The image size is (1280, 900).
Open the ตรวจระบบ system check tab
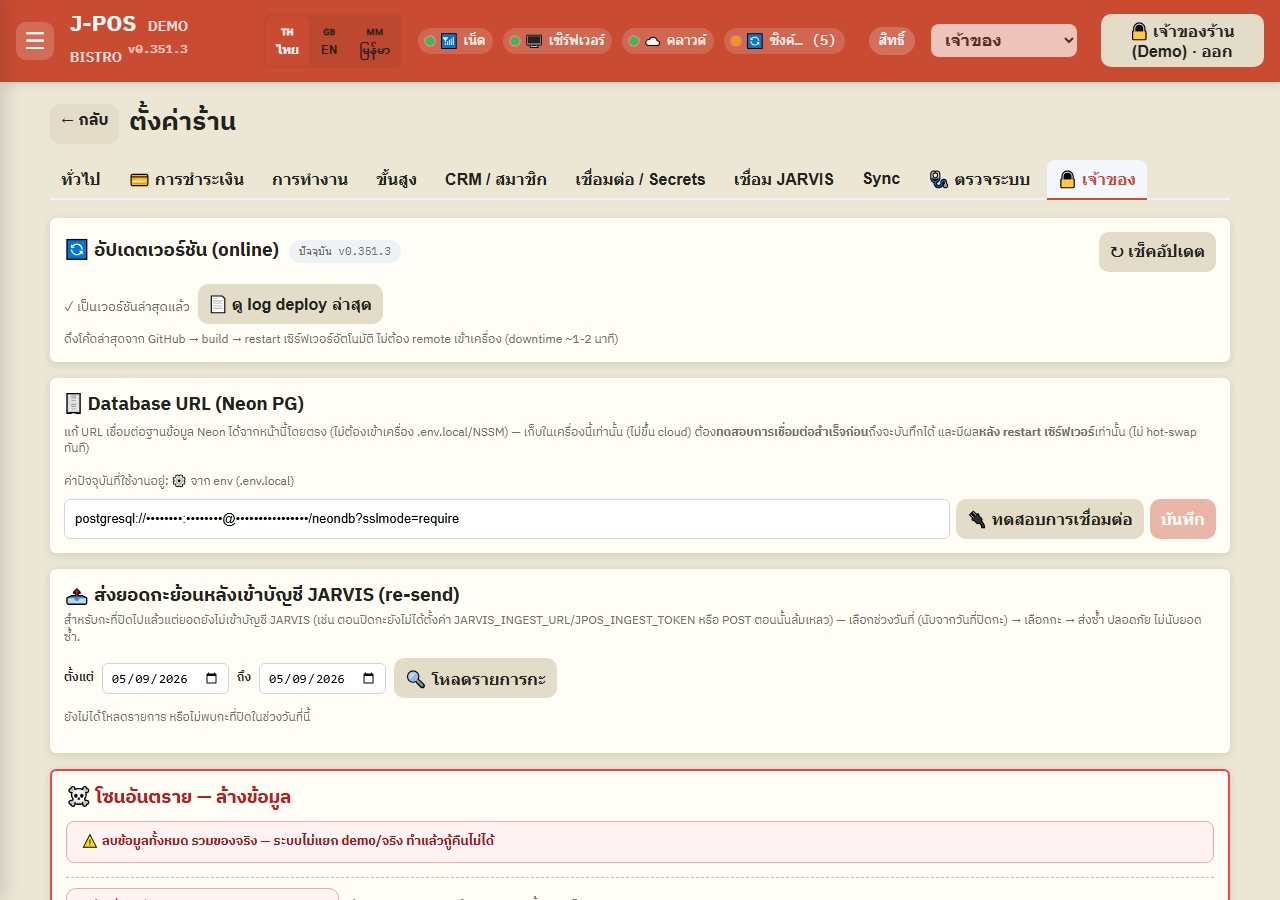(979, 180)
